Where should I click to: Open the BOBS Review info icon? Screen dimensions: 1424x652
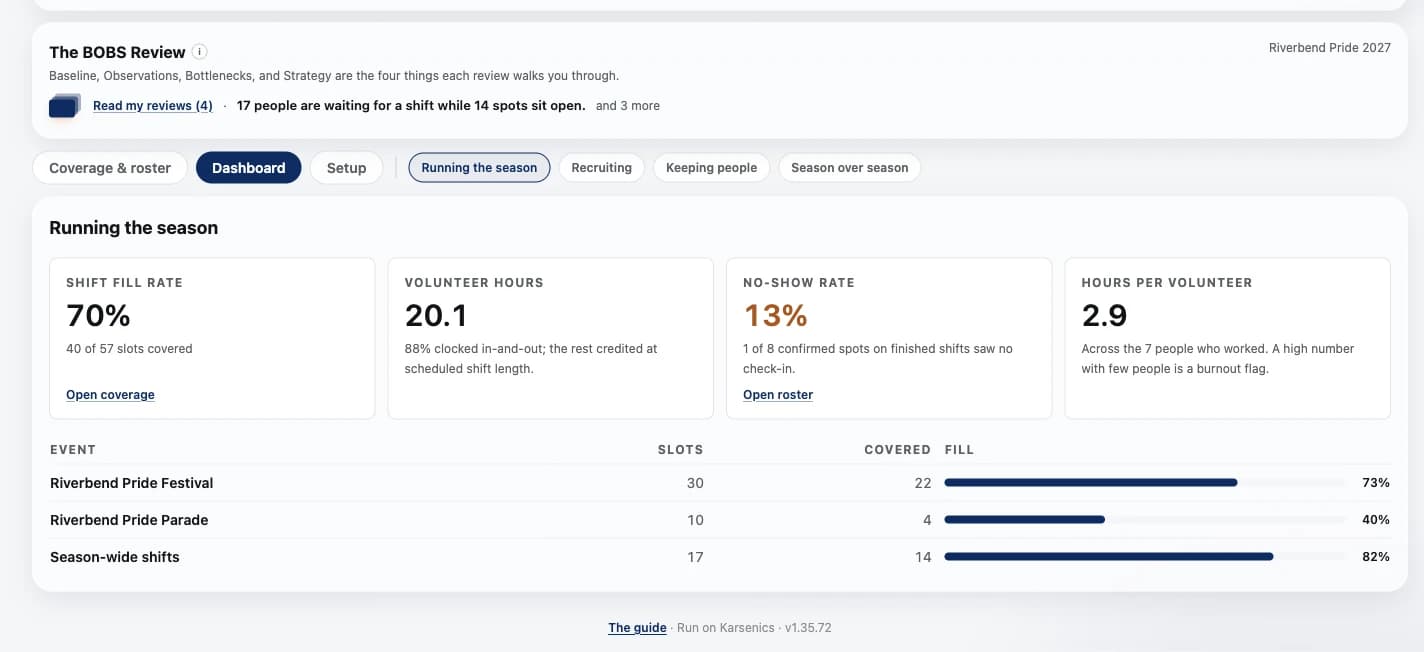coord(200,52)
